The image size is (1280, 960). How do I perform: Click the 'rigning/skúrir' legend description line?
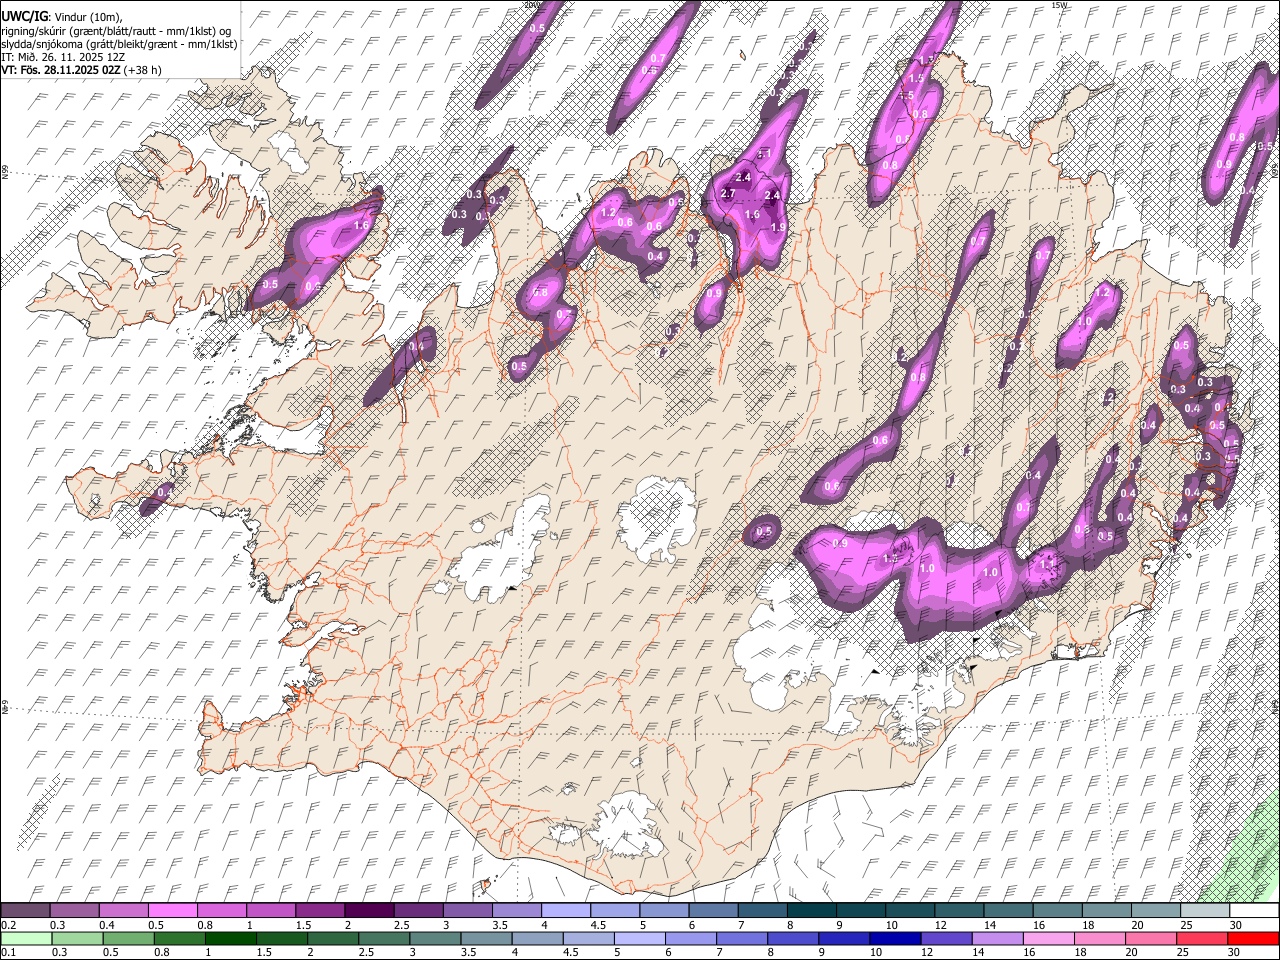[x=117, y=31]
